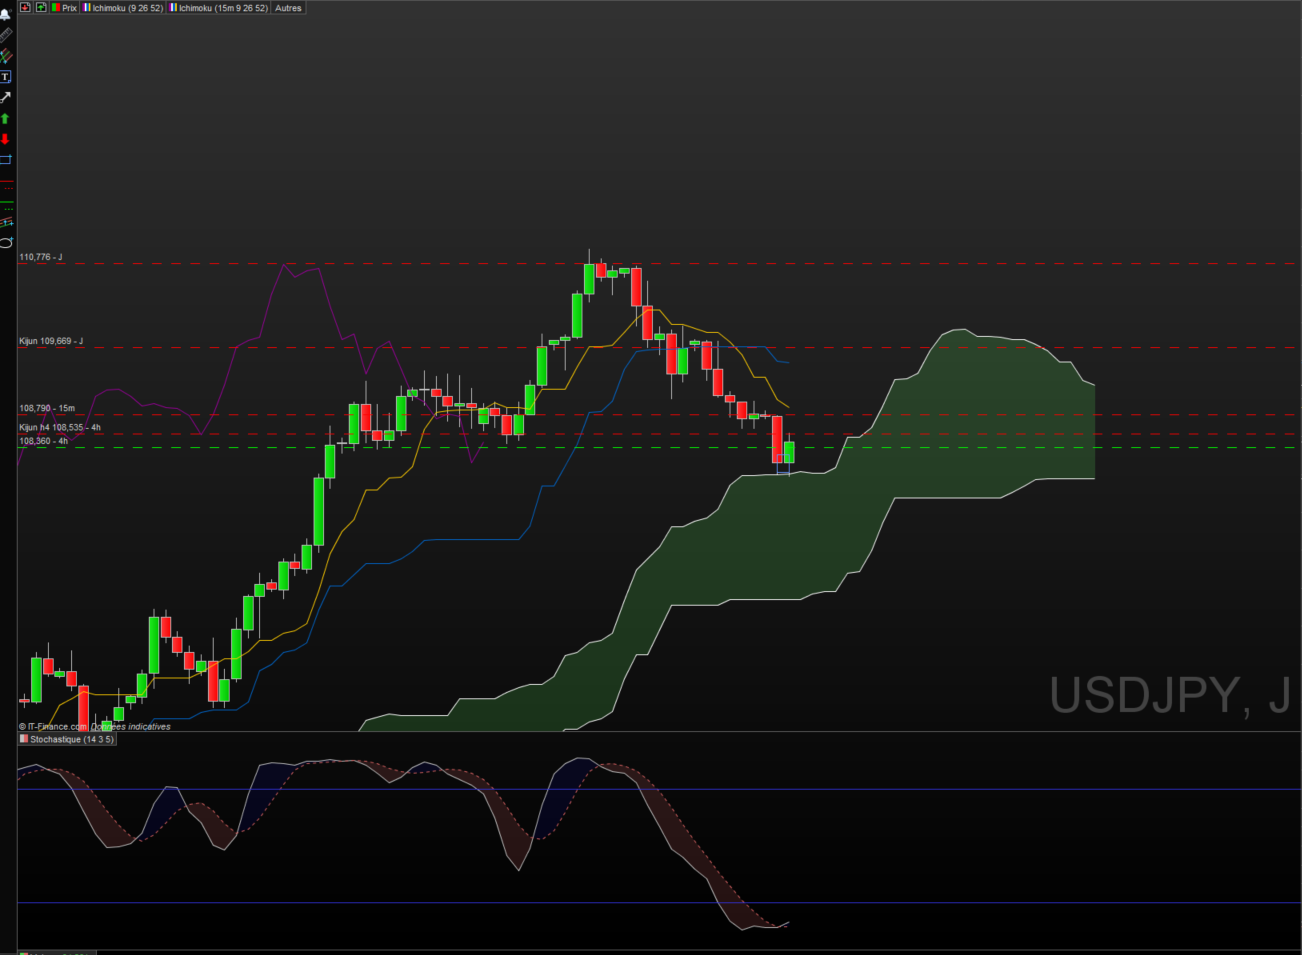
Task: Select the ellipse drawing tool
Action: point(5,243)
